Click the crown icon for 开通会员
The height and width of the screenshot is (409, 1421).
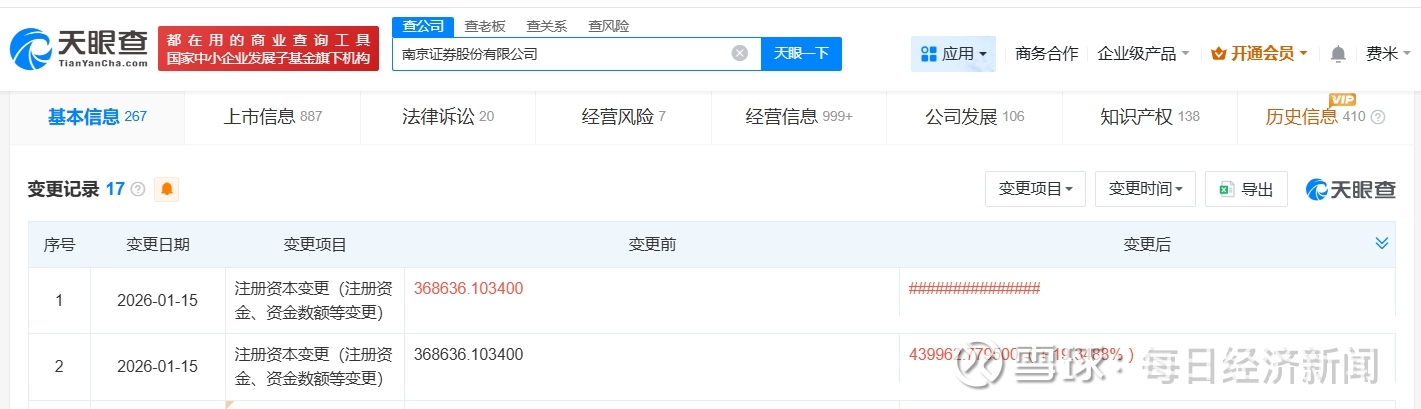click(x=1218, y=54)
